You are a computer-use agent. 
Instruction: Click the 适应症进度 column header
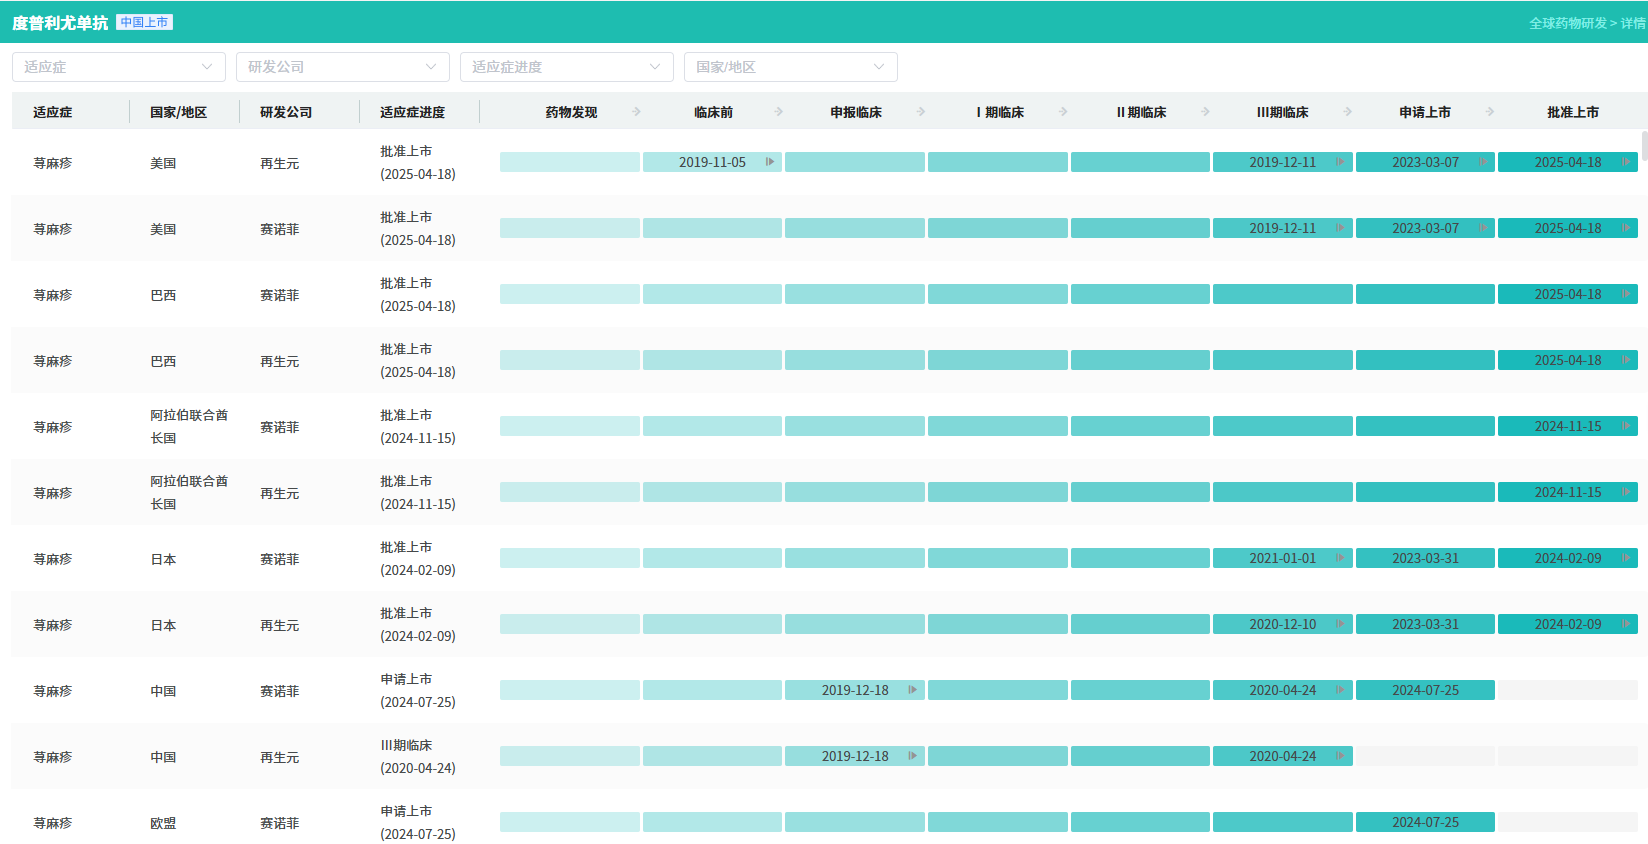tap(412, 112)
